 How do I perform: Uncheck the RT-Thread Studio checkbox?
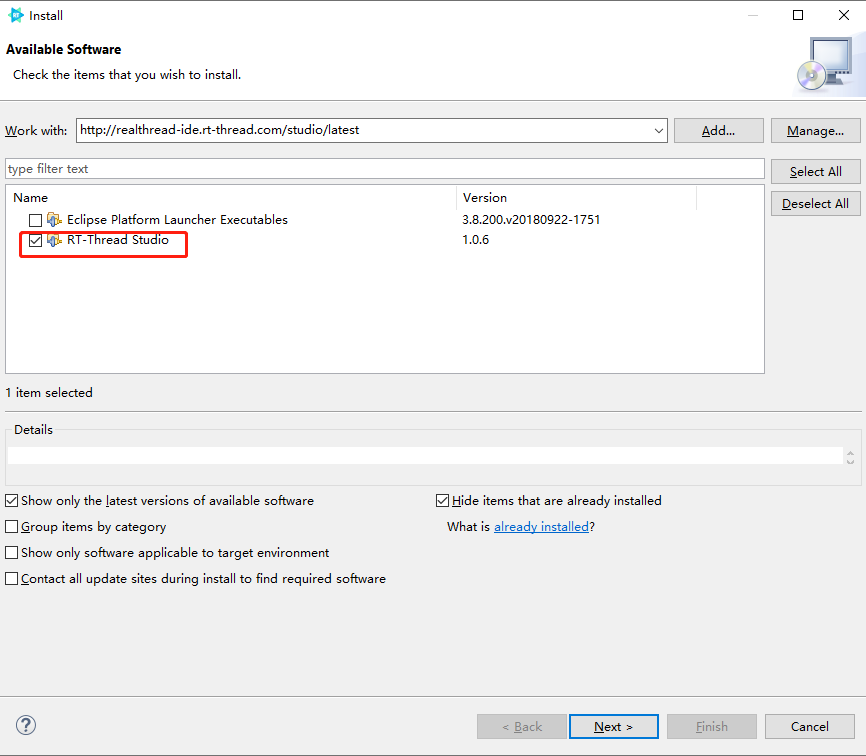point(35,240)
